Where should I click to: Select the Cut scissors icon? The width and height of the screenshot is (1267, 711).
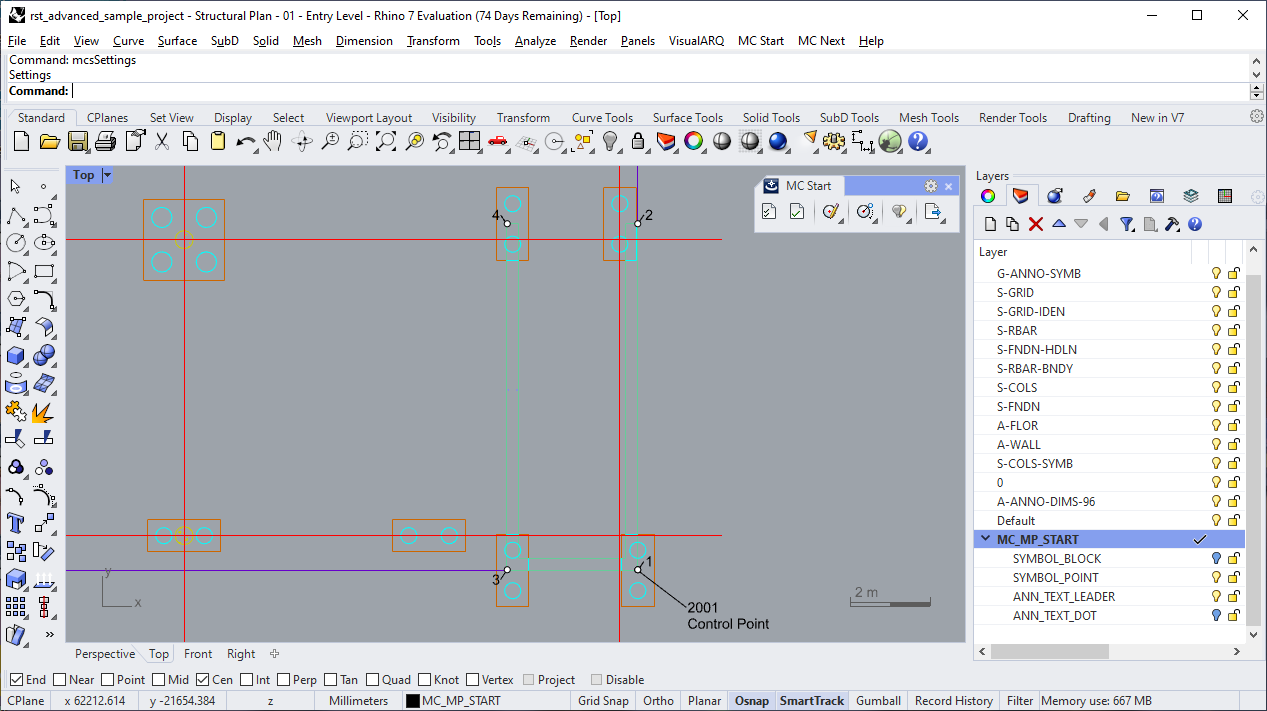point(162,142)
